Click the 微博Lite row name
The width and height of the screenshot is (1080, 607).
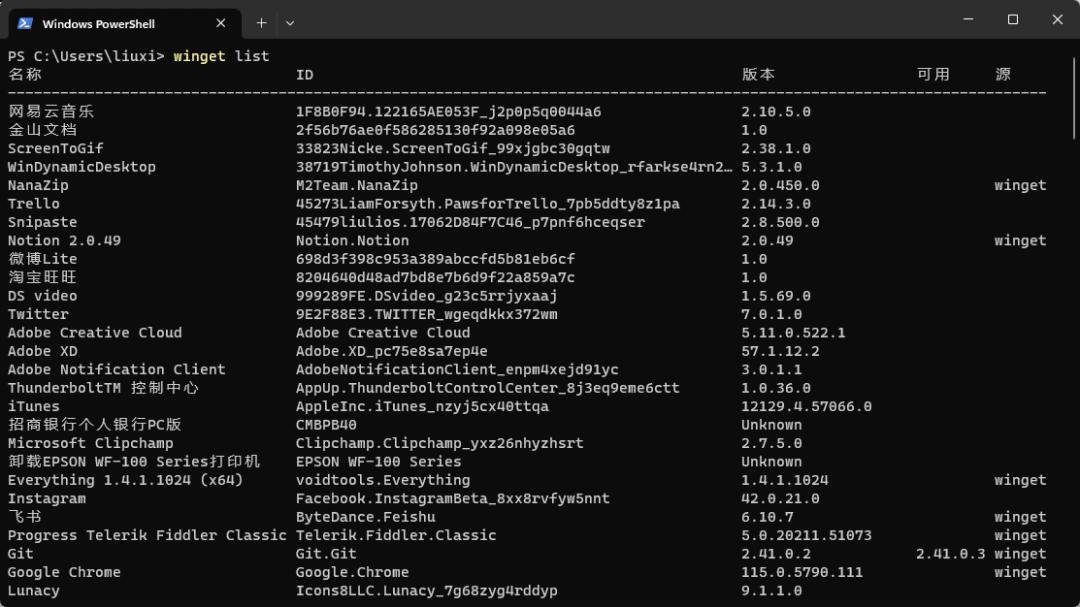43,259
